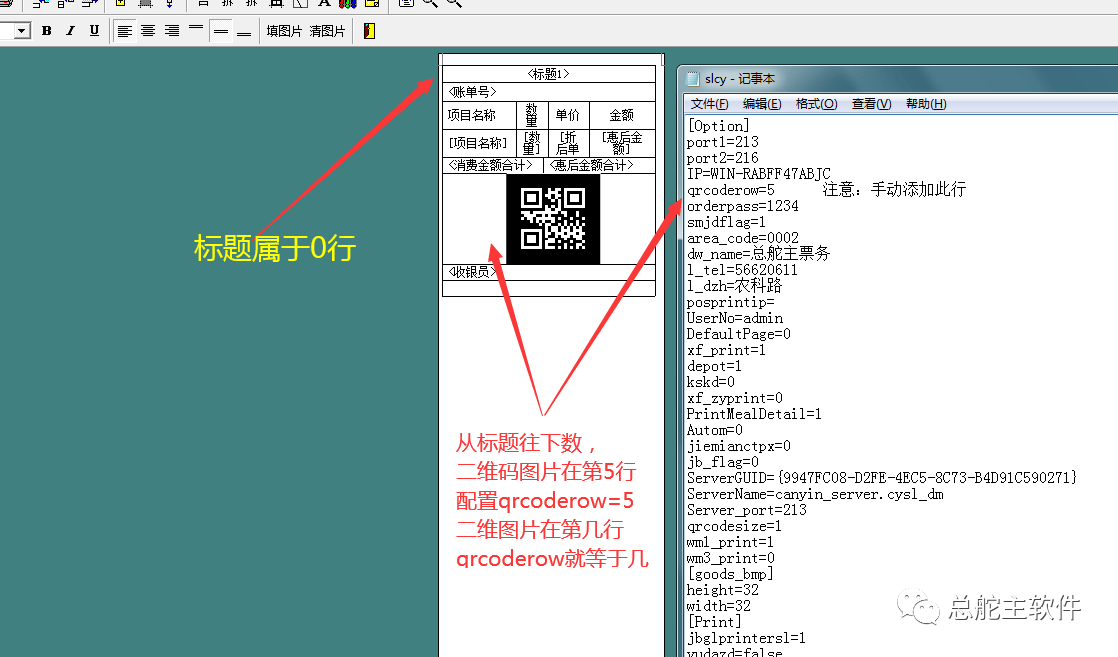Click the l_dzh=农科路 line
The image size is (1118, 657).
[x=734, y=285]
